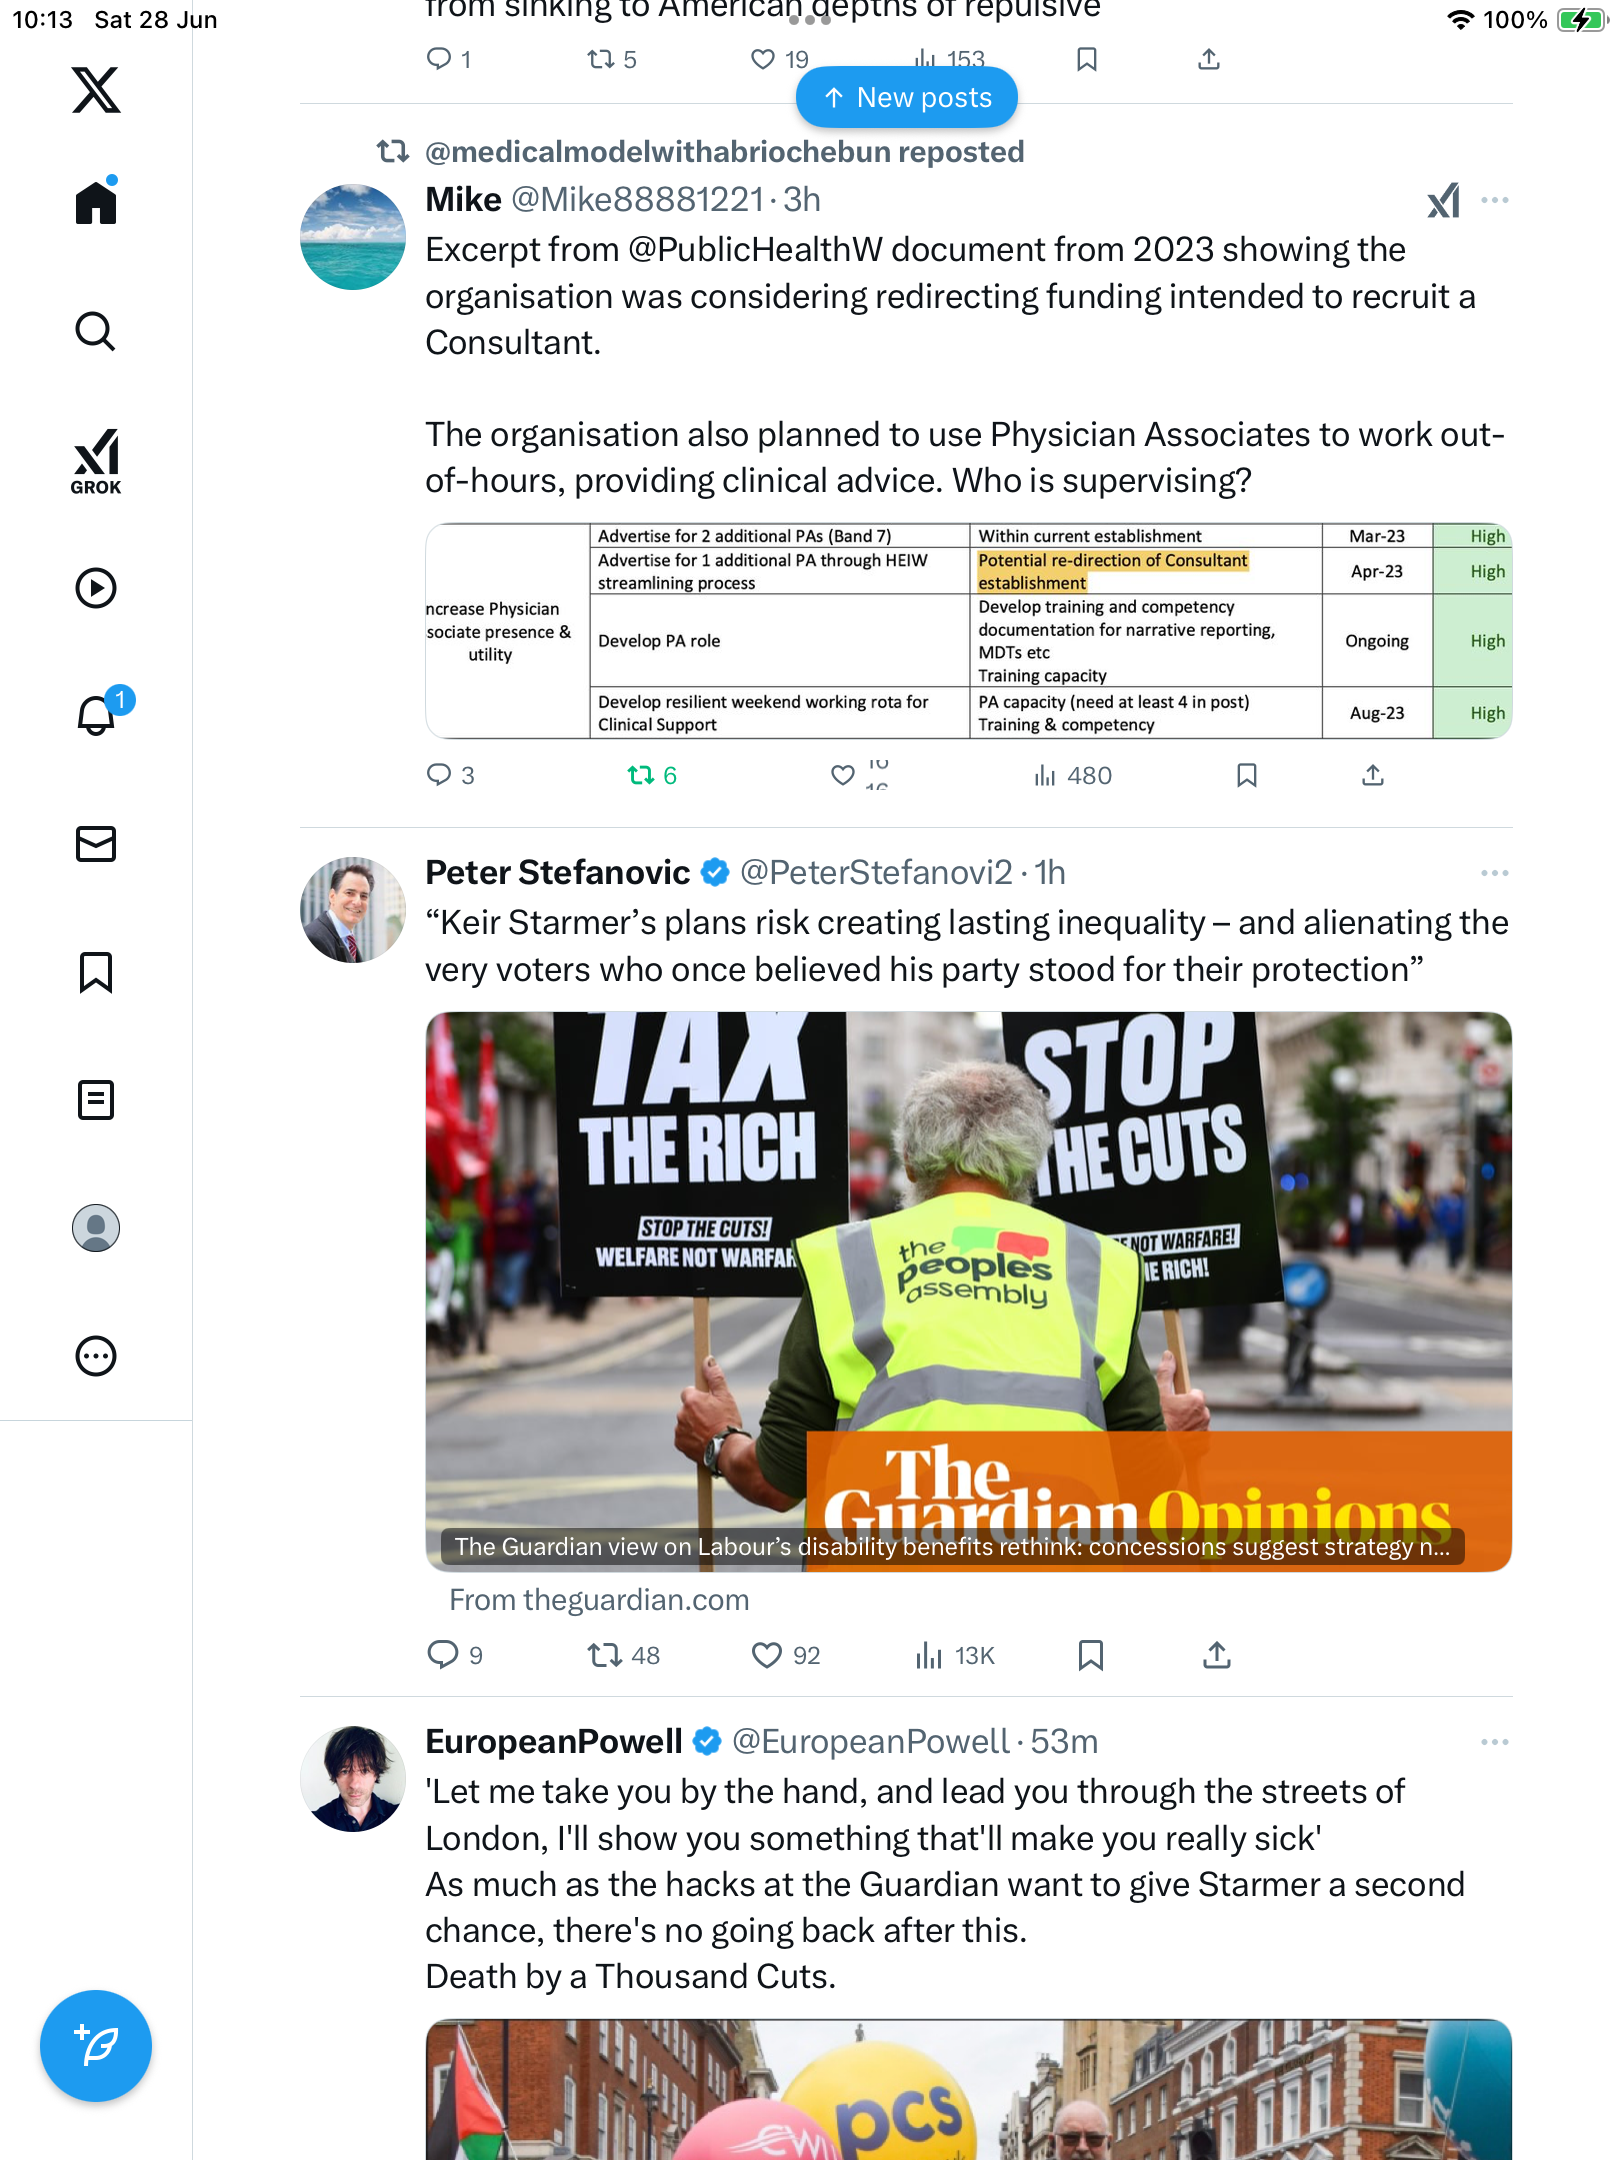
Task: Open the video play icon in sidebar
Action: tap(96, 588)
